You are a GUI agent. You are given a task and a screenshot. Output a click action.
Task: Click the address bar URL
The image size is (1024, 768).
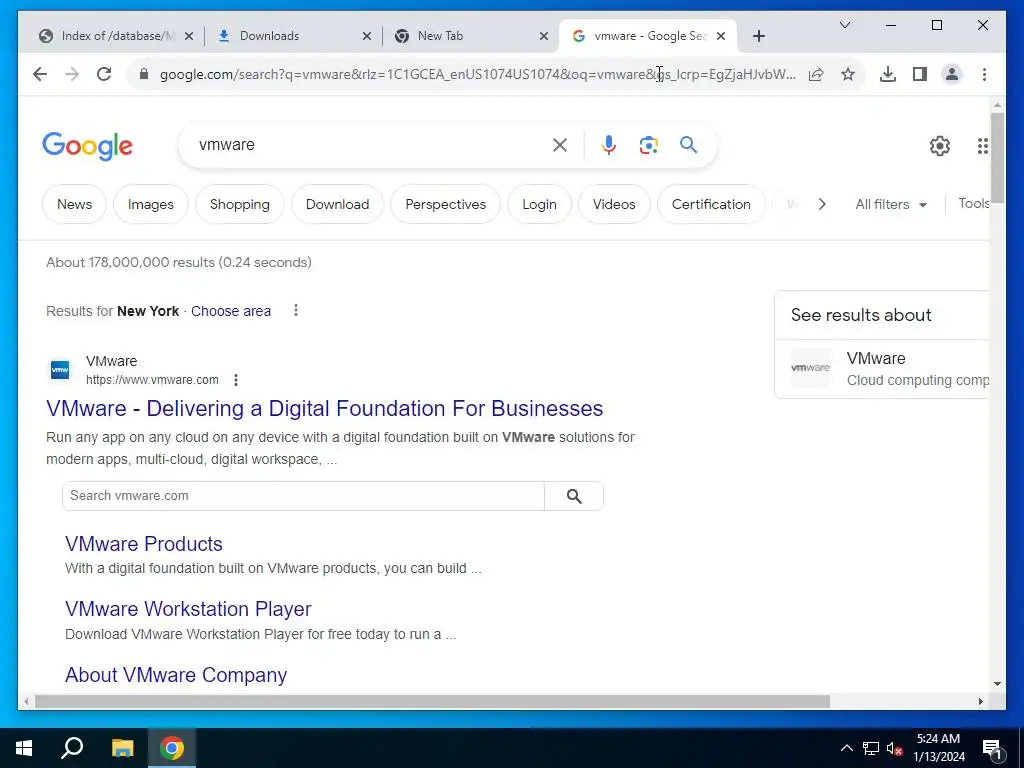[477, 74]
